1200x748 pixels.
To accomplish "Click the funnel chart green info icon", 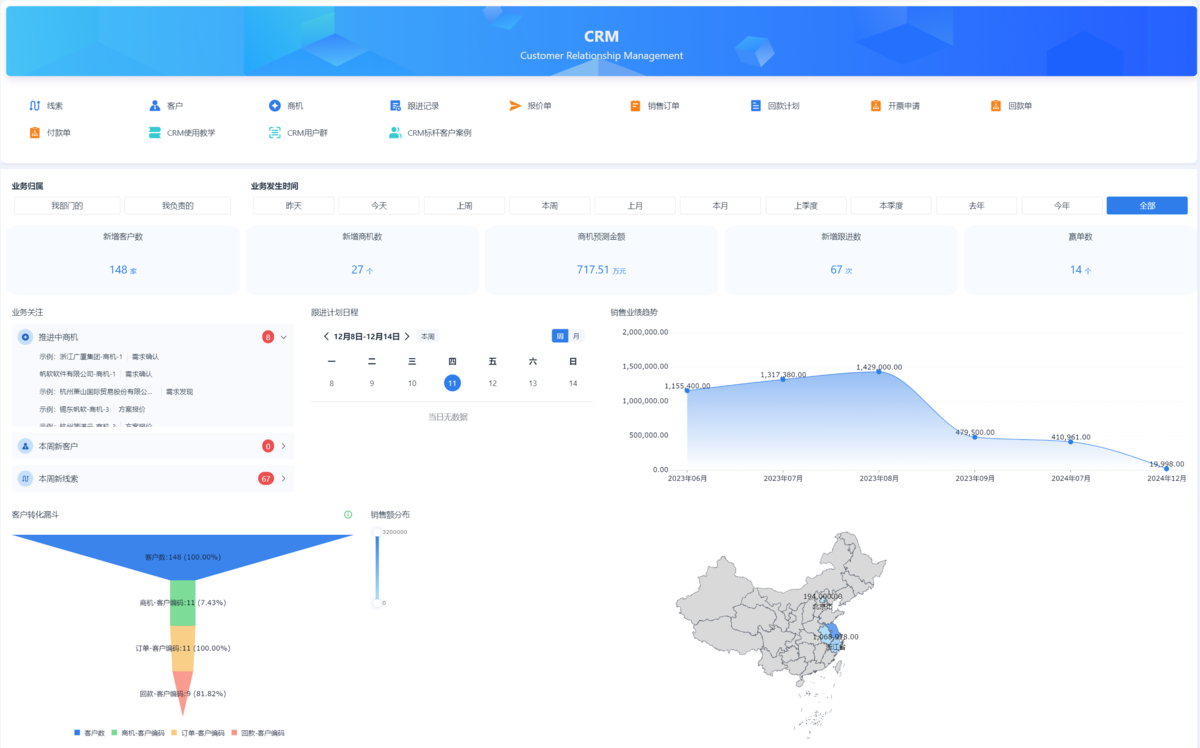I will coord(348,515).
